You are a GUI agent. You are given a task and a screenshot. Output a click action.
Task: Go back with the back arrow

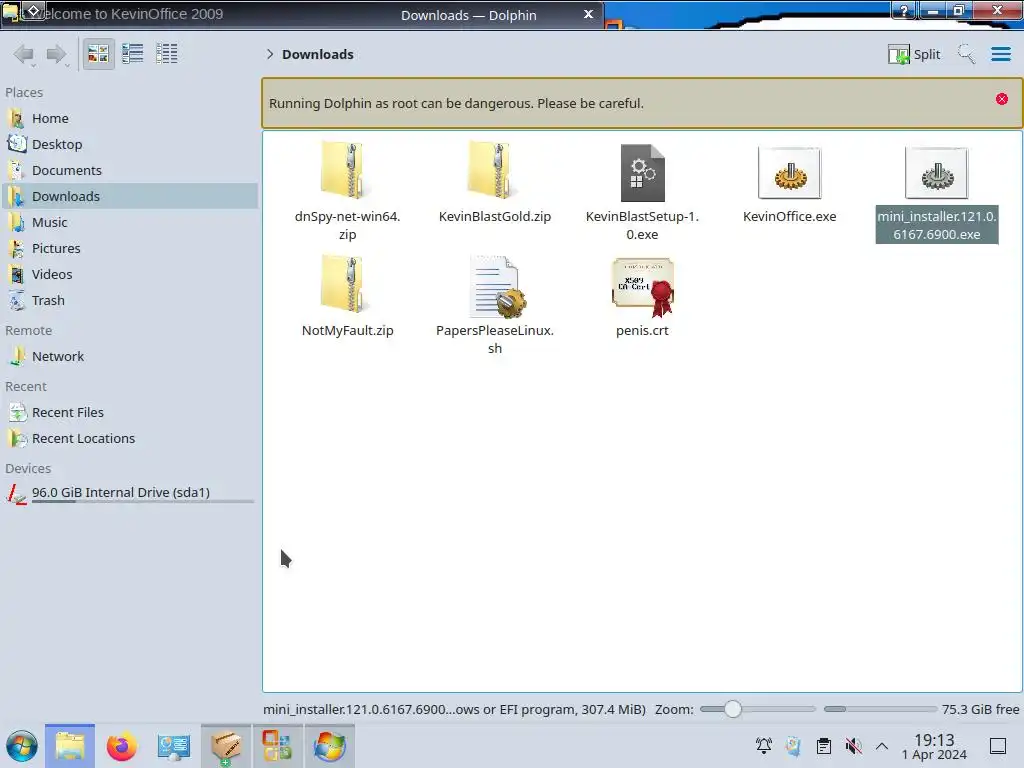point(24,54)
